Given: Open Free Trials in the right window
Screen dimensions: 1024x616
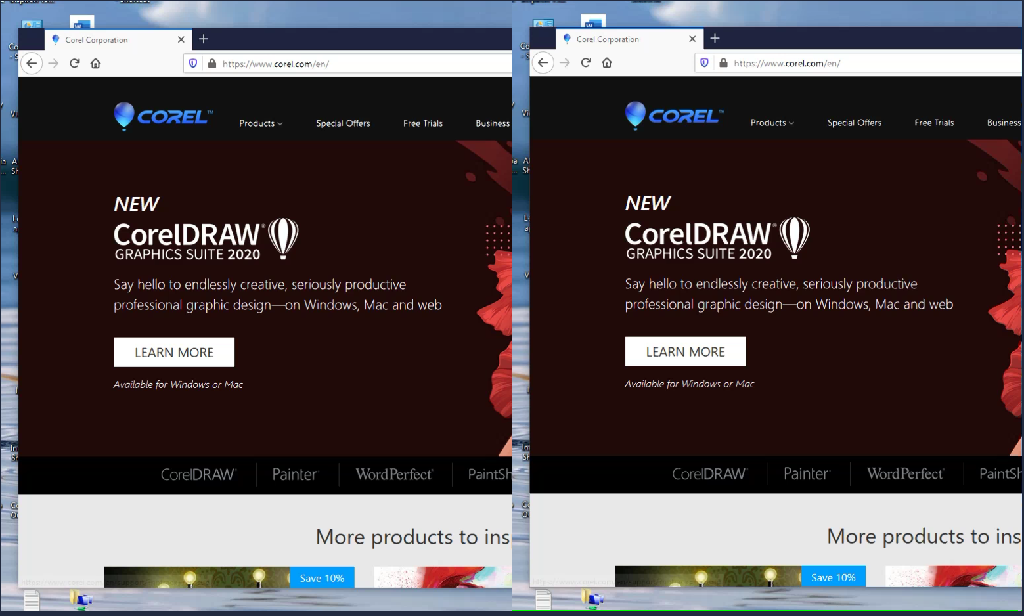Looking at the screenshot, I should click(934, 123).
